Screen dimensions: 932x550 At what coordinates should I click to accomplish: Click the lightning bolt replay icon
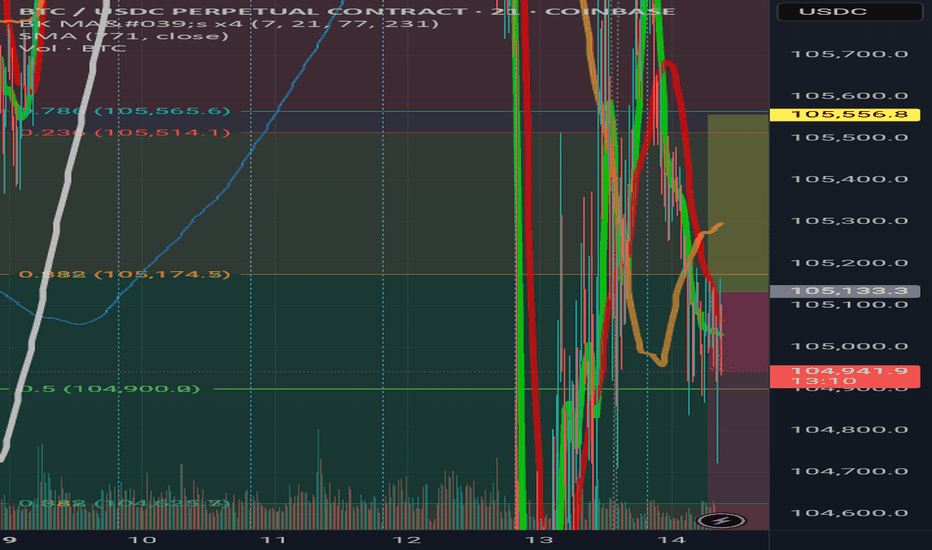click(x=721, y=521)
